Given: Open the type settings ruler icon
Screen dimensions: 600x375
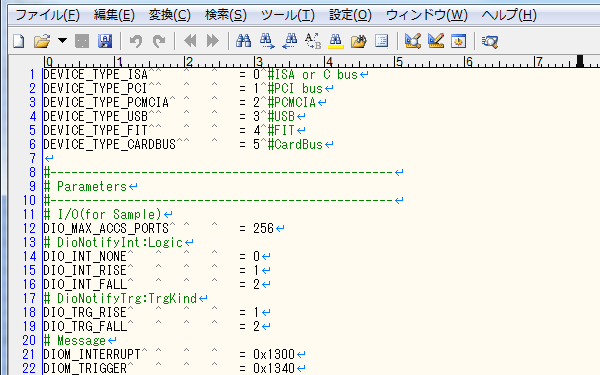Looking at the screenshot, I should coord(436,41).
